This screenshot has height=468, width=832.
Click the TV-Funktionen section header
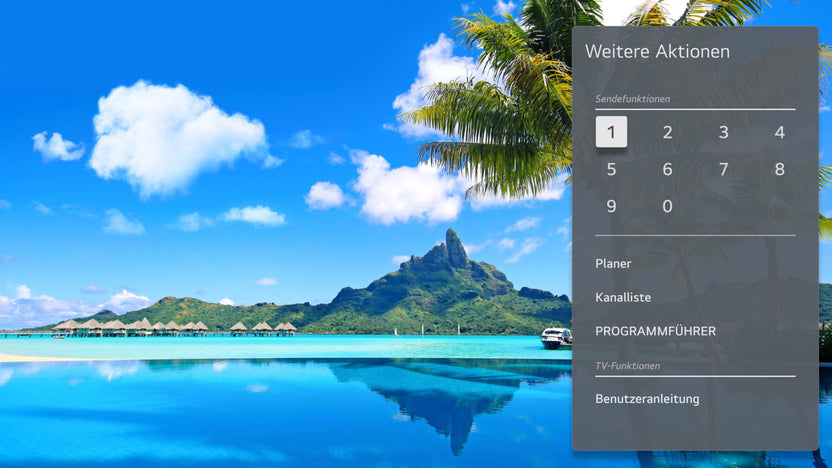(627, 366)
